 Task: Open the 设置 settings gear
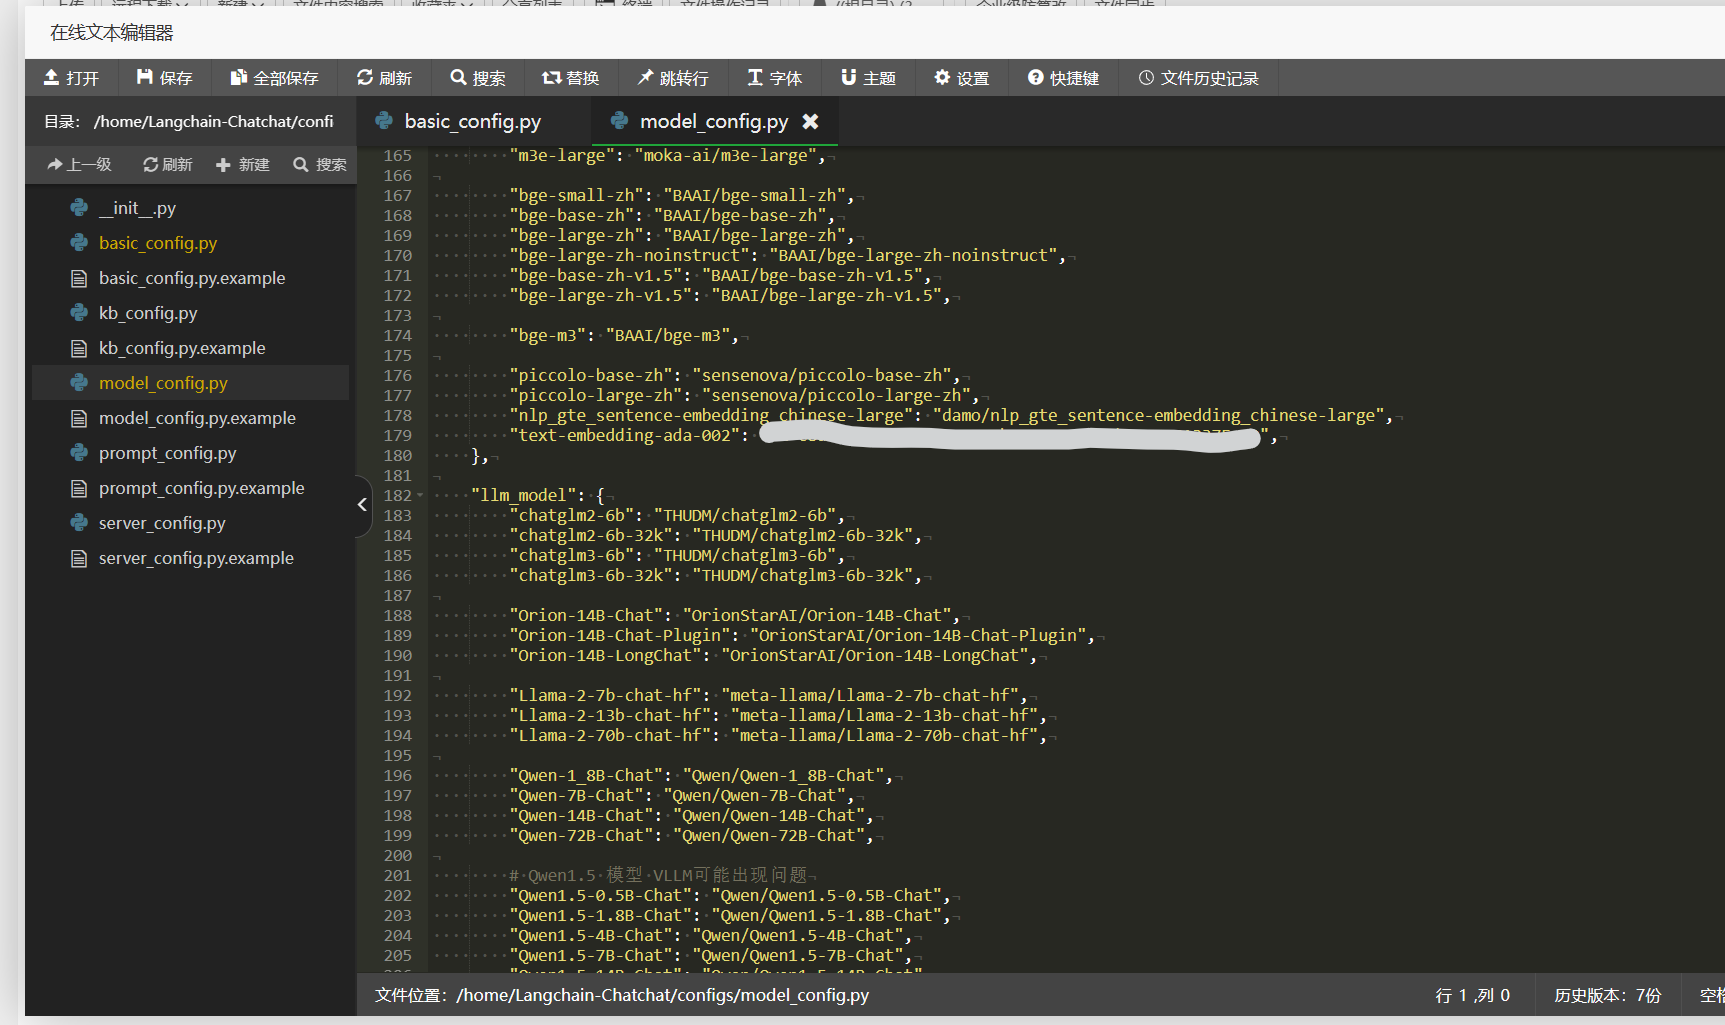(961, 78)
